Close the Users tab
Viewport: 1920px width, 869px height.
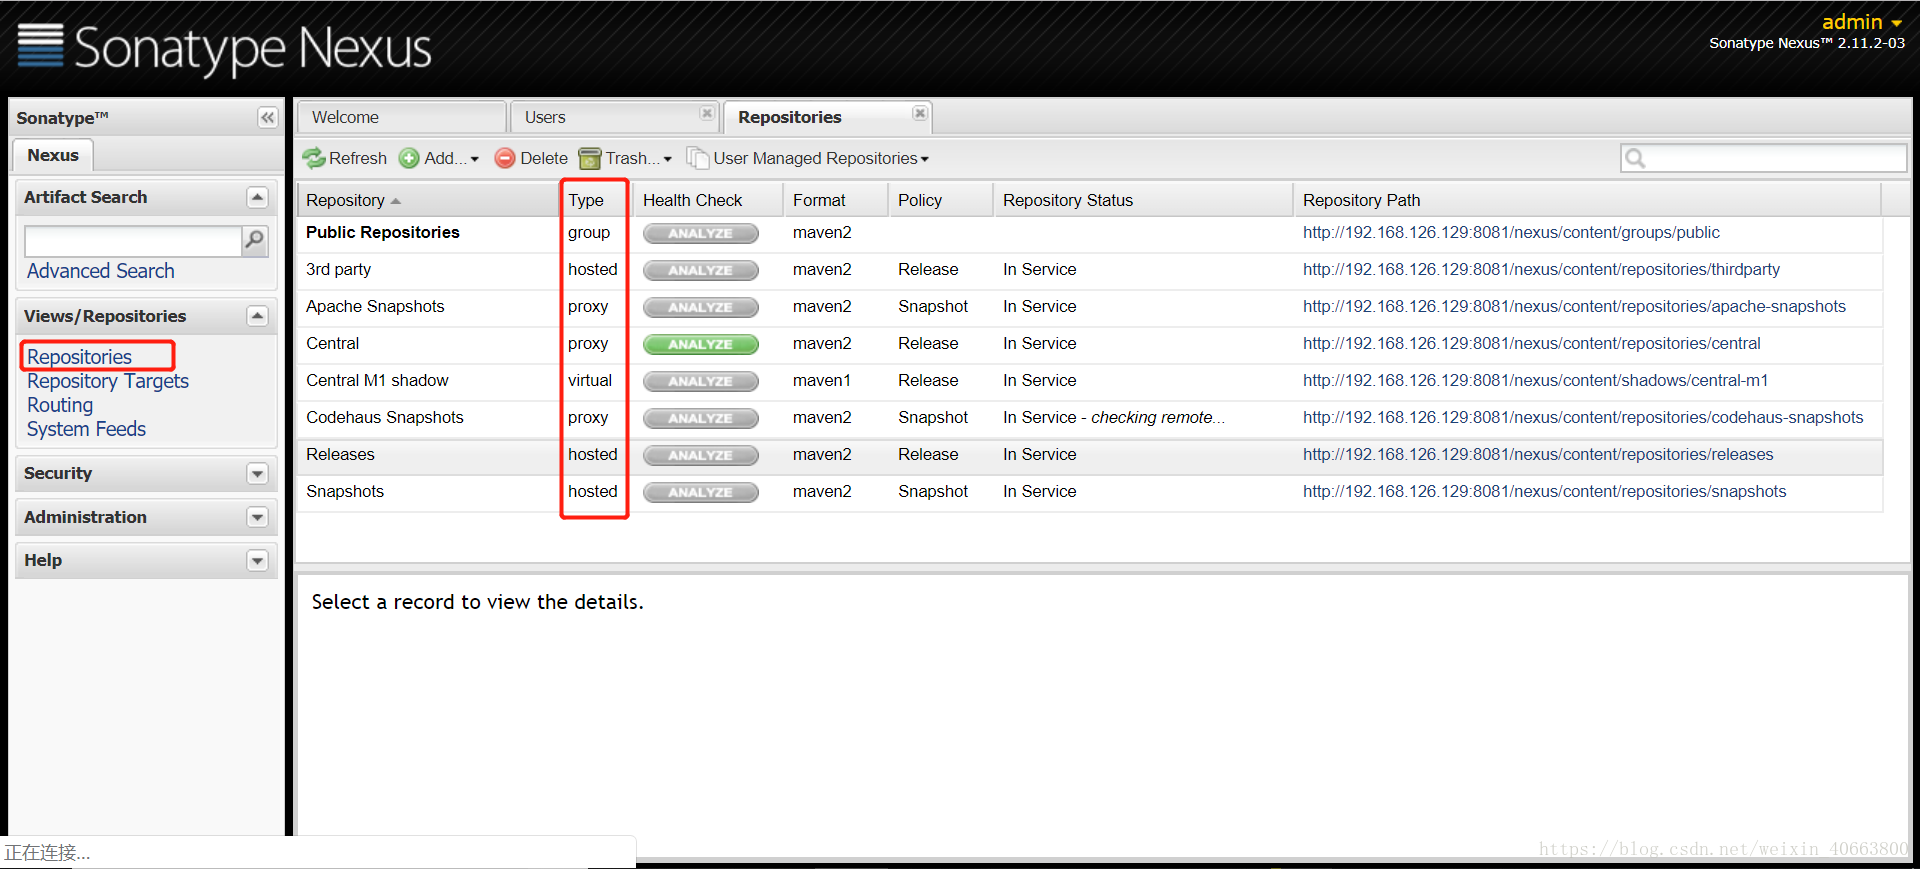707,114
